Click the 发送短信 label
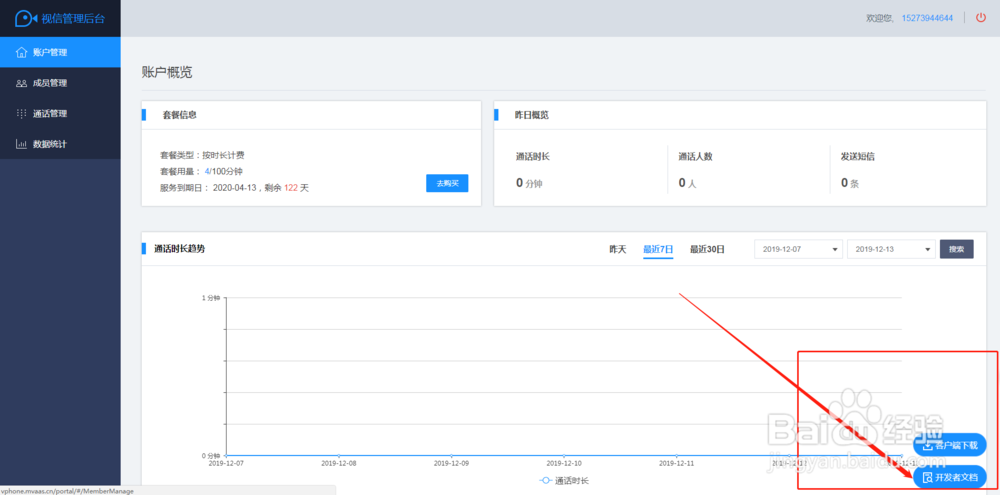Screen dimensions: 1000x495 click(x=858, y=156)
